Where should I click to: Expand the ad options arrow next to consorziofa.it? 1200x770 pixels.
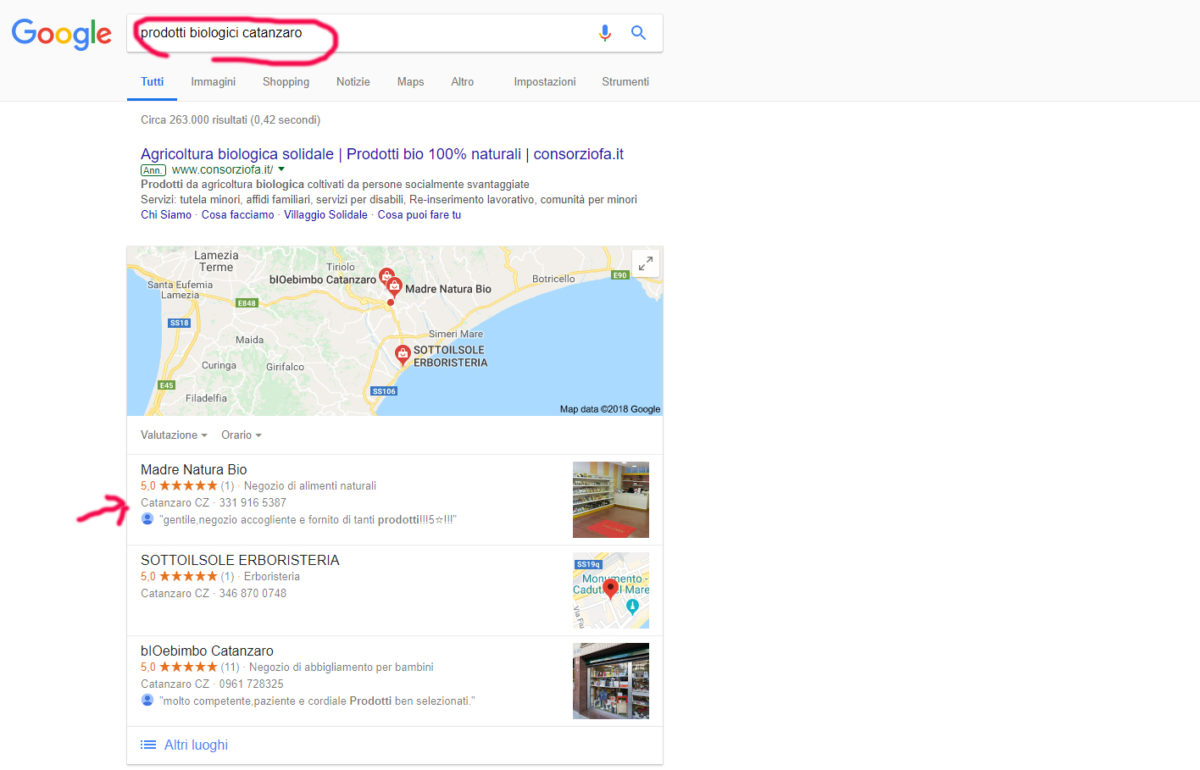click(x=281, y=170)
